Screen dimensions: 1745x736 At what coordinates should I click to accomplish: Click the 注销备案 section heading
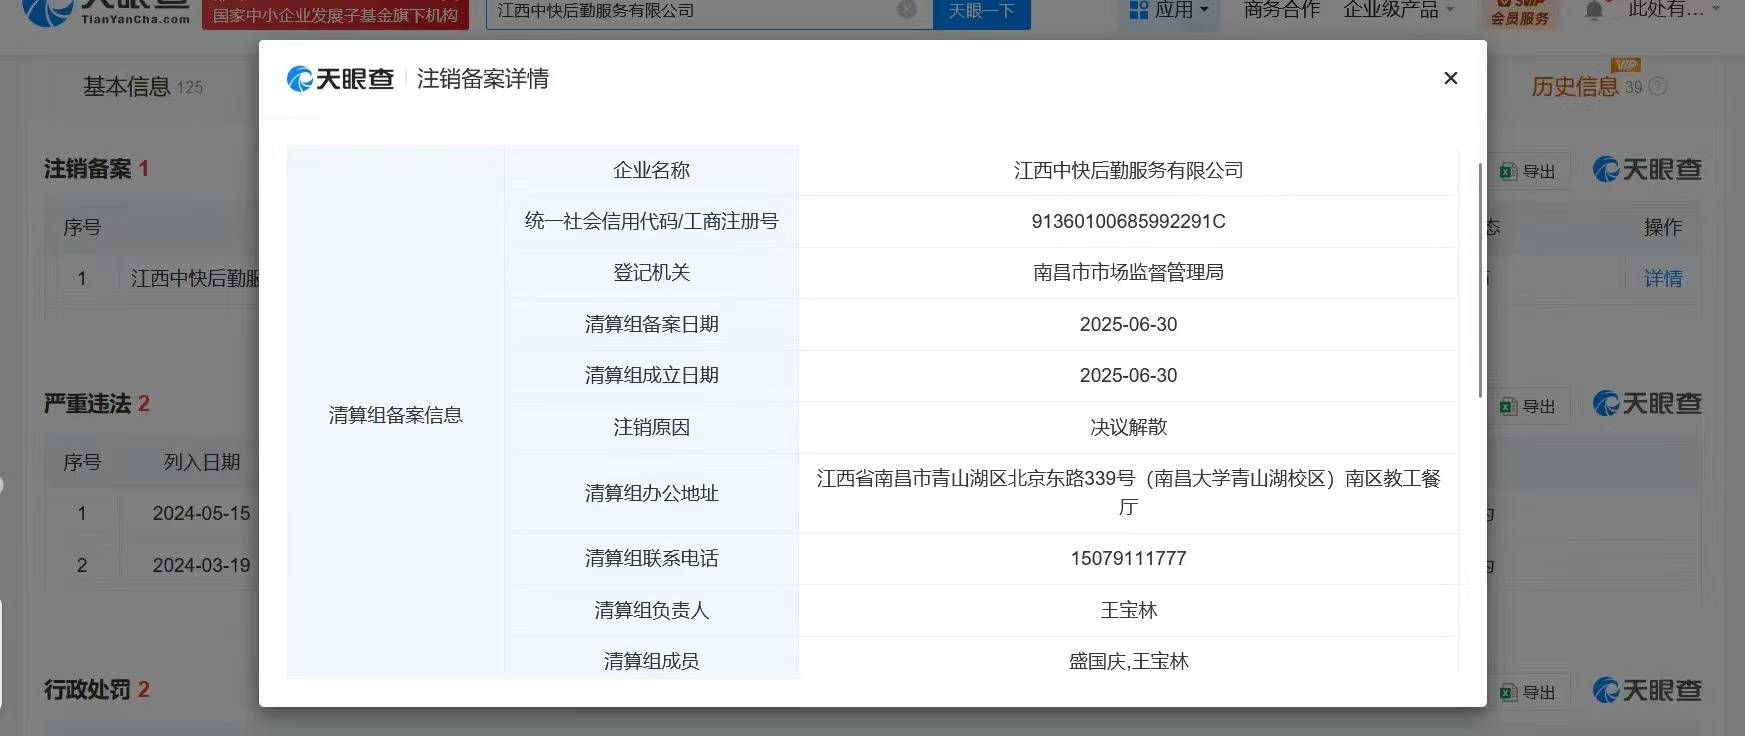tap(88, 169)
